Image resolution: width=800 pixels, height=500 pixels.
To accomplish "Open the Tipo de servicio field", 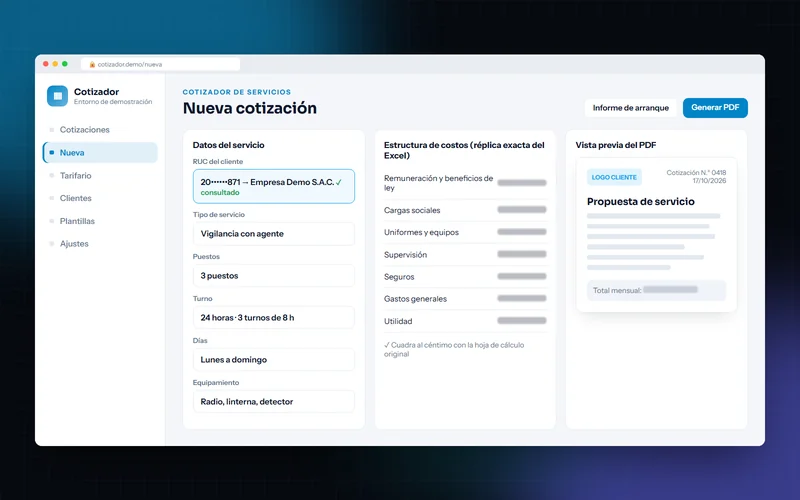I will point(273,234).
